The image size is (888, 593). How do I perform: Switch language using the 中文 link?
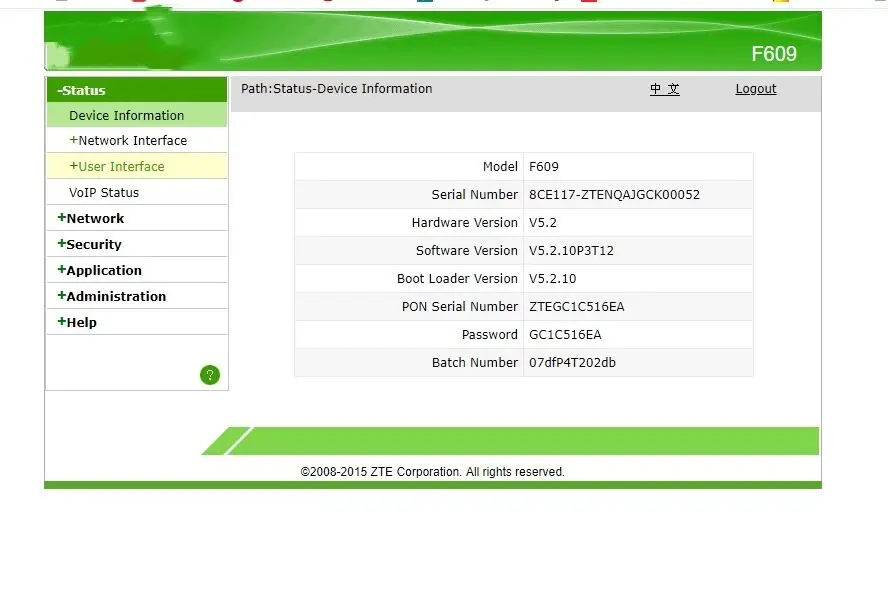(664, 89)
